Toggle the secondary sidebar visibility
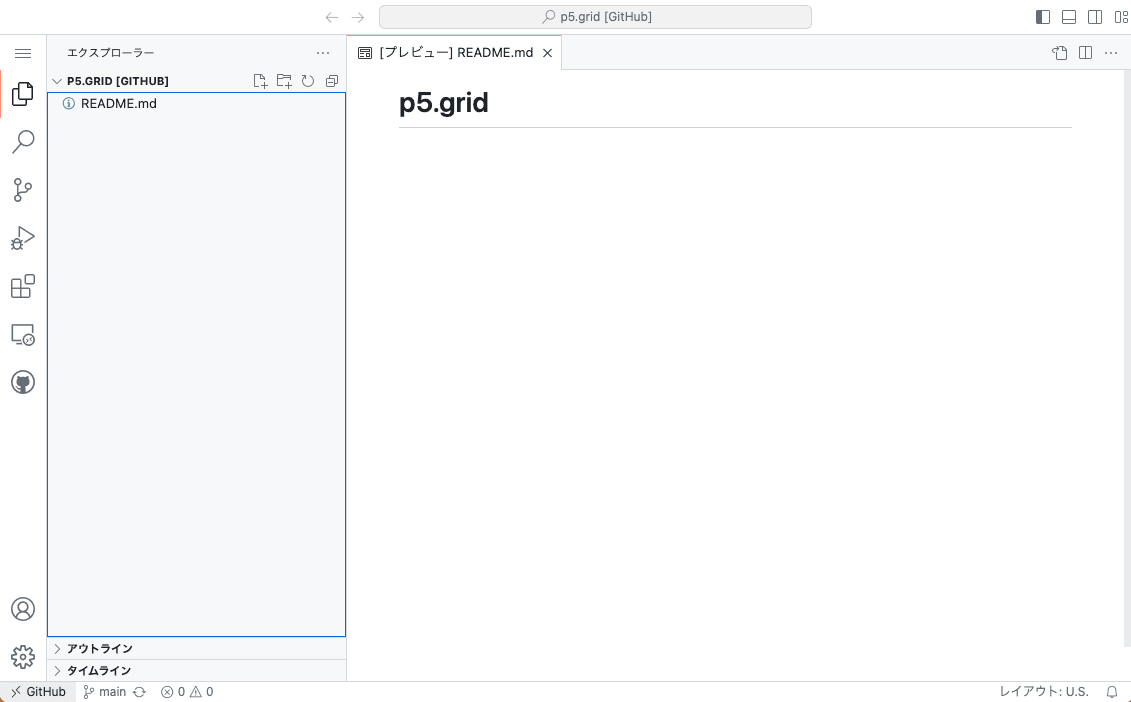Screen dimensions: 1131x702 coord(1095,17)
